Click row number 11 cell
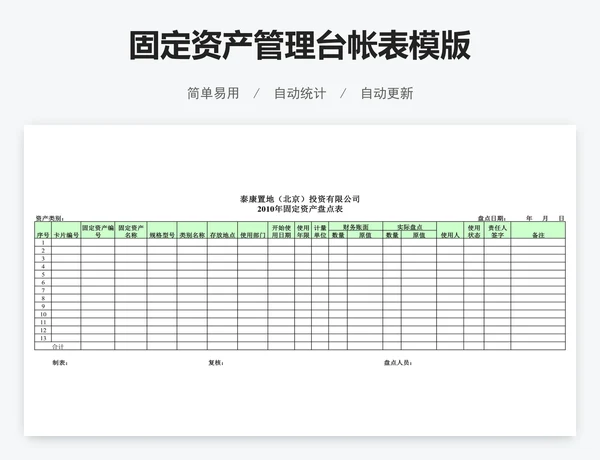600x460 pixels. tap(43, 322)
